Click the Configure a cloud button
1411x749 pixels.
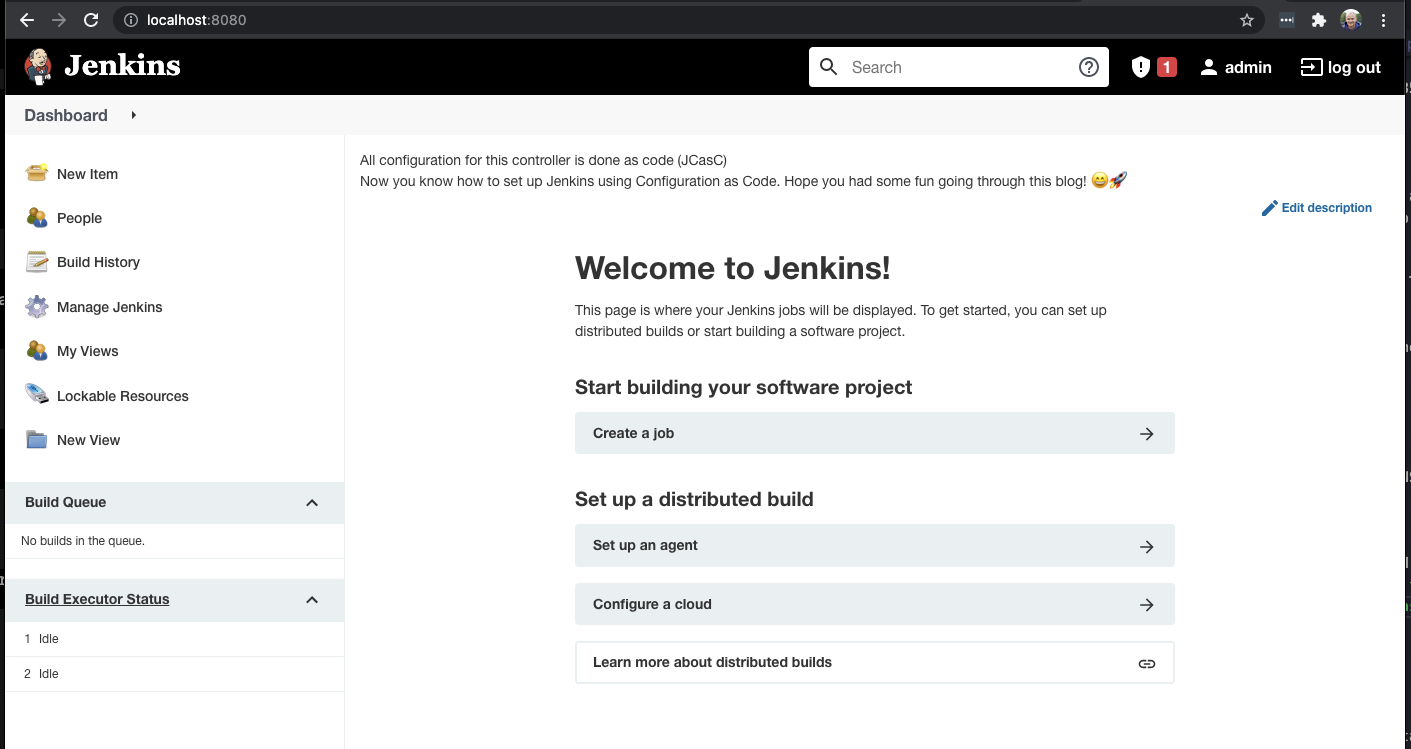click(x=874, y=604)
